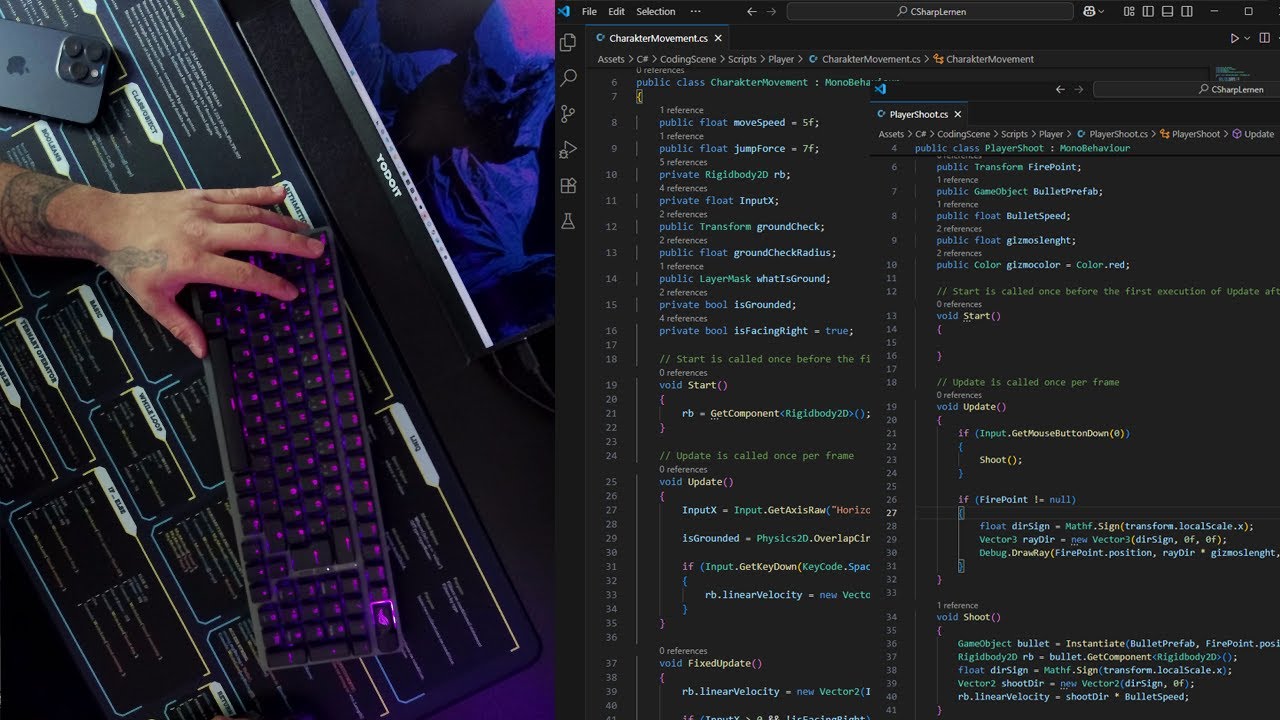Open the run options dropdown chevron
Image resolution: width=1280 pixels, height=720 pixels.
[x=1248, y=38]
